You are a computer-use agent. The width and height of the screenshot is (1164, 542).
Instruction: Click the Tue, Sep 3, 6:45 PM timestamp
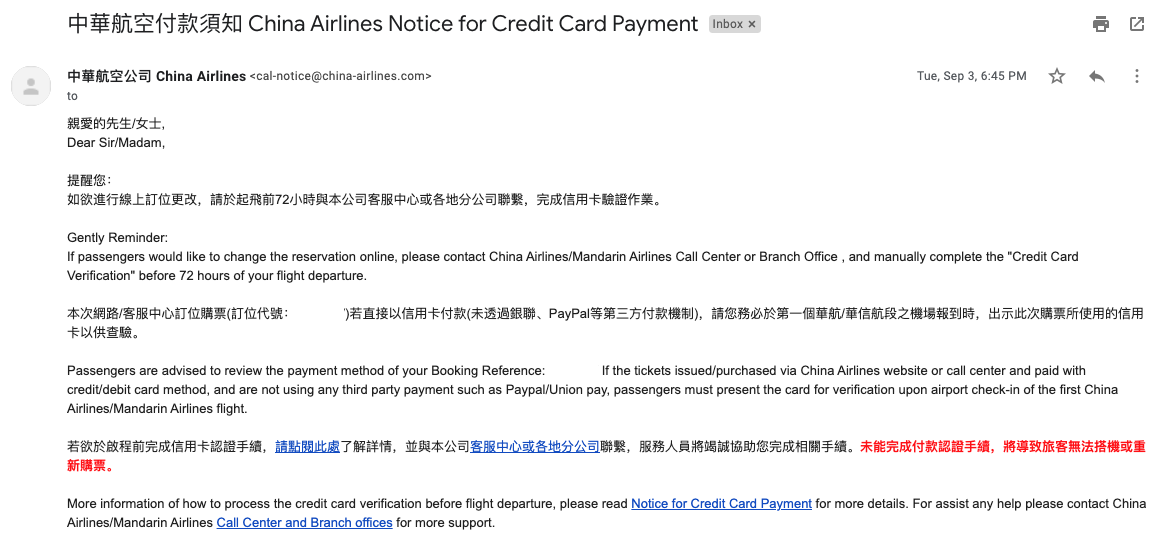click(x=972, y=76)
